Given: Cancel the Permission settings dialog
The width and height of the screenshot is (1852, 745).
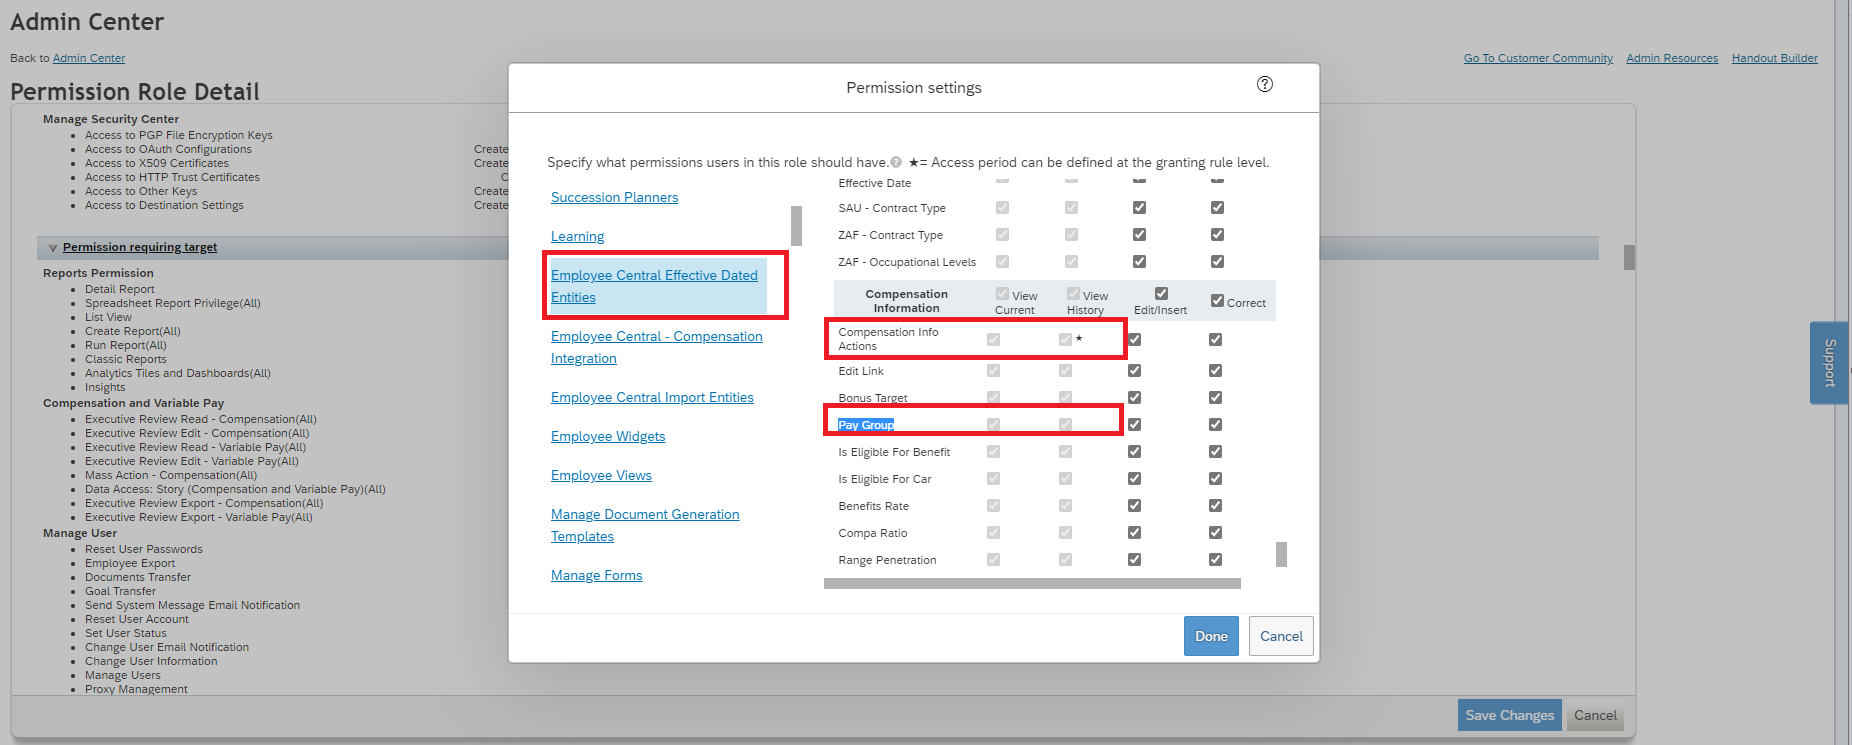Looking at the screenshot, I should (x=1281, y=636).
